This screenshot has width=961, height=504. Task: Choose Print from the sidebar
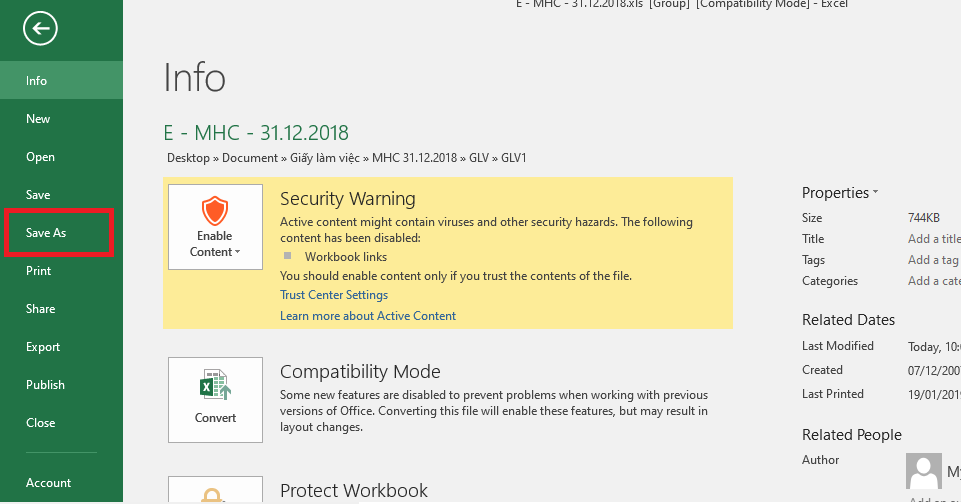[39, 271]
